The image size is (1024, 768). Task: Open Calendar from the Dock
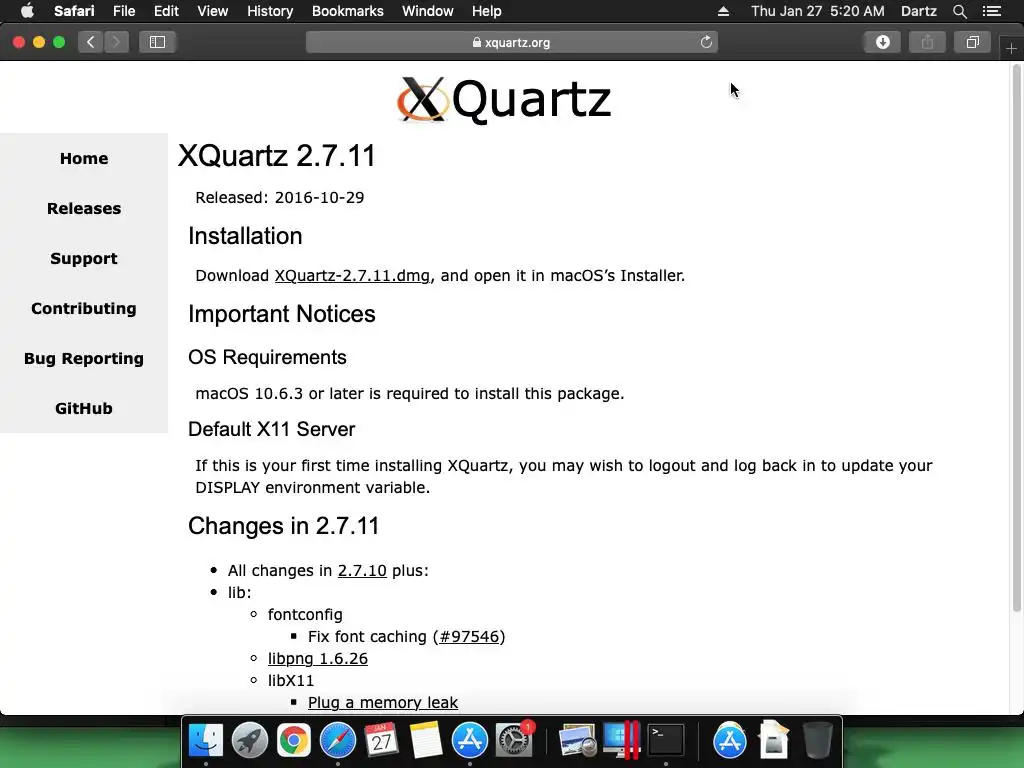[x=381, y=740]
